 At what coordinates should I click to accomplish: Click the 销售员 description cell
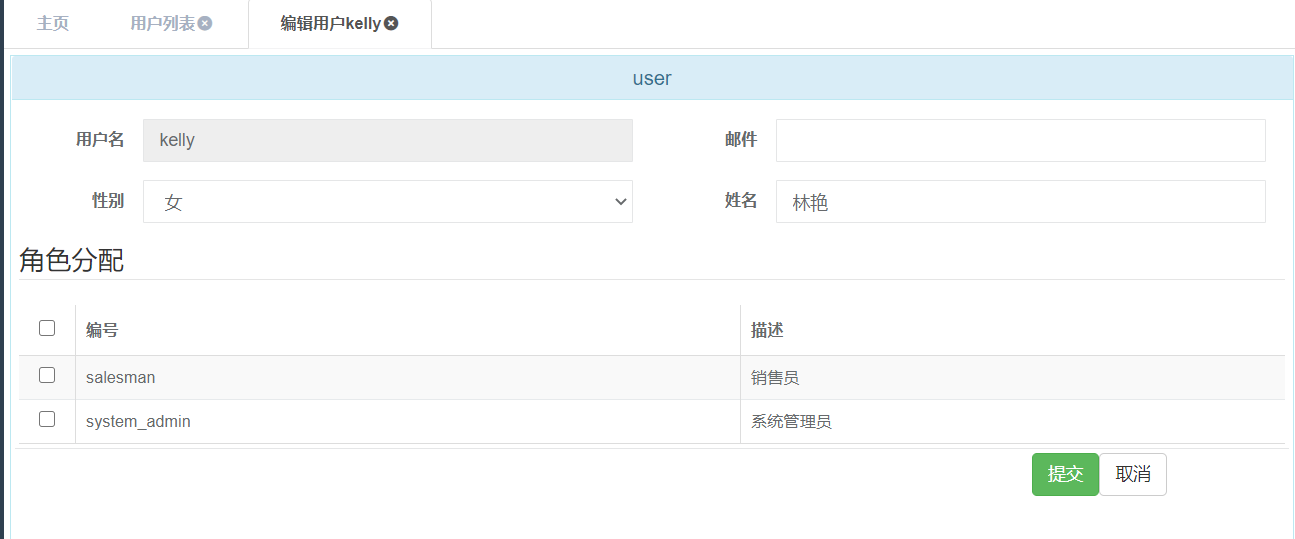[x=1013, y=378]
